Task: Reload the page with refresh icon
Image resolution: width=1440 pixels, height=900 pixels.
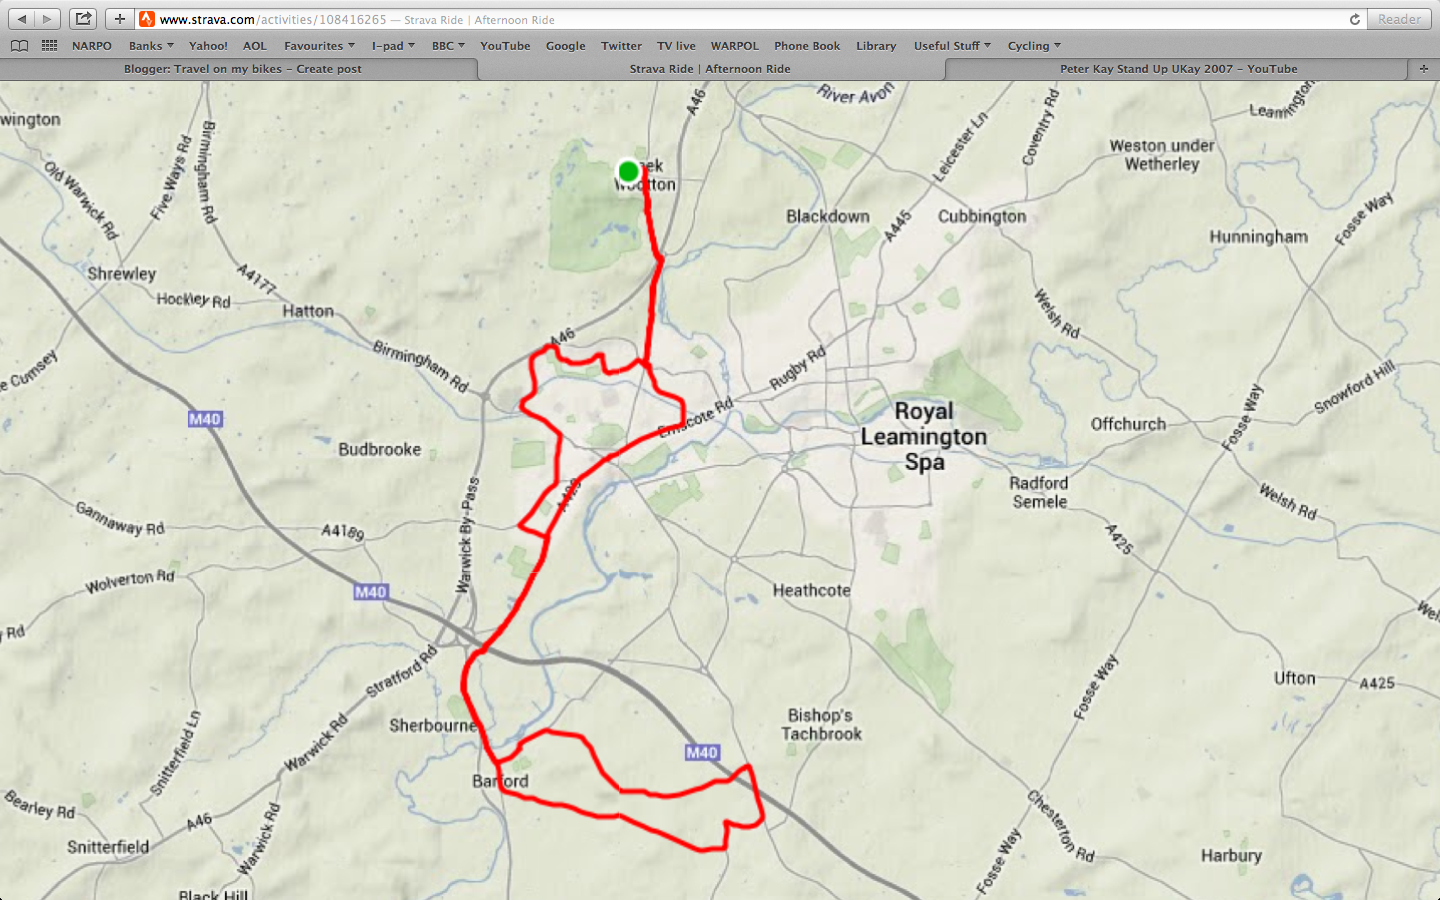Action: click(x=1355, y=19)
